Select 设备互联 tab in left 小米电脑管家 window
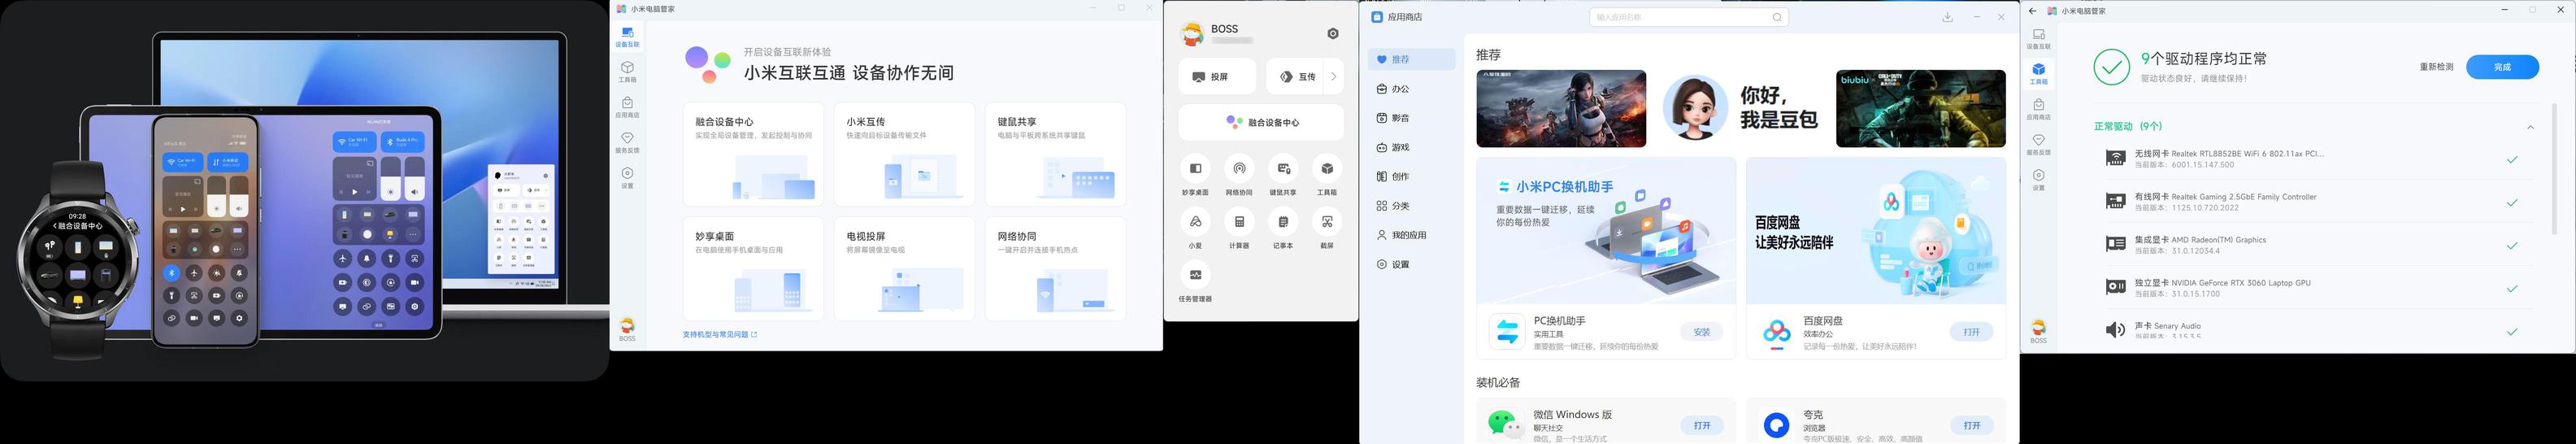Viewport: 2576px width, 444px height. click(x=627, y=36)
